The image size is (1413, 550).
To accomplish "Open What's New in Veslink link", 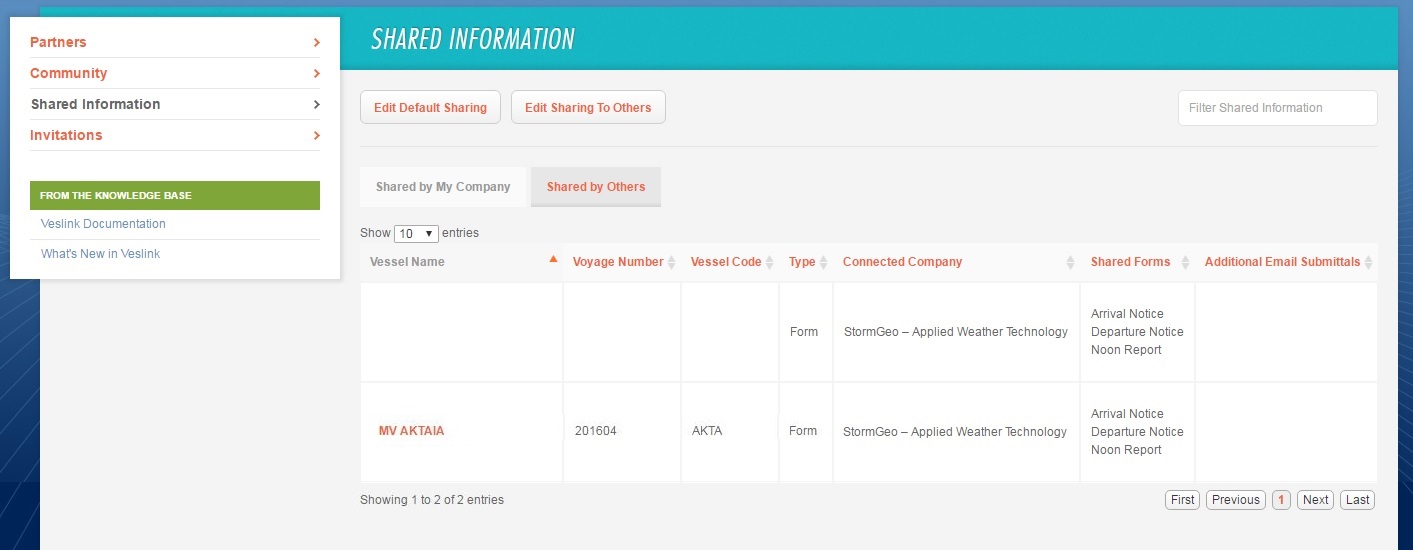I will (100, 254).
